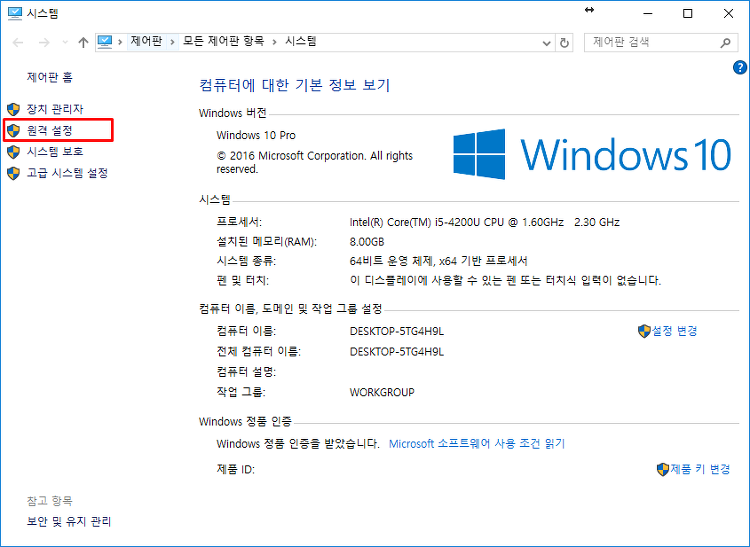Viewport: 750px width, 547px height.
Task: Click the 8.00GB installed memory value
Action: [x=367, y=241]
